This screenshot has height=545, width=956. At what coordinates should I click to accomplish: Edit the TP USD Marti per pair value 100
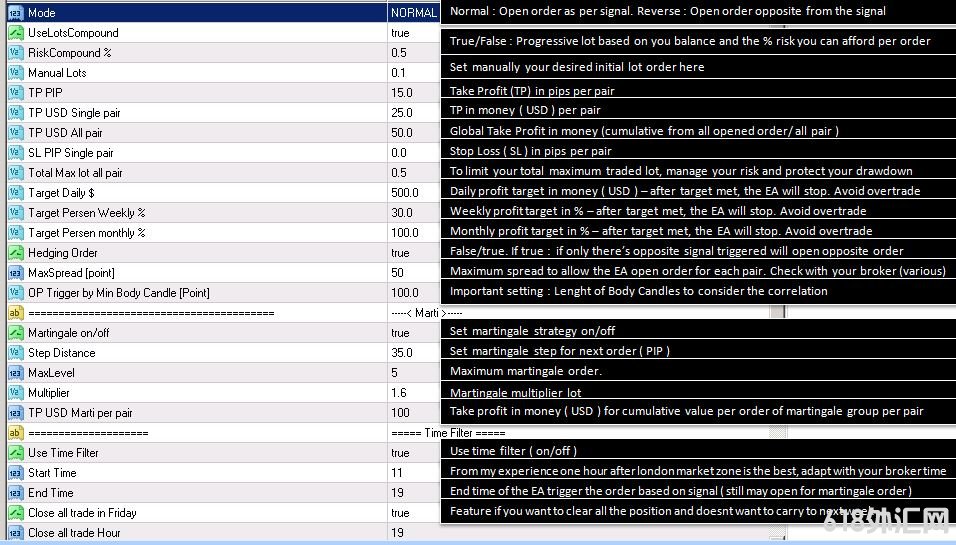click(401, 413)
